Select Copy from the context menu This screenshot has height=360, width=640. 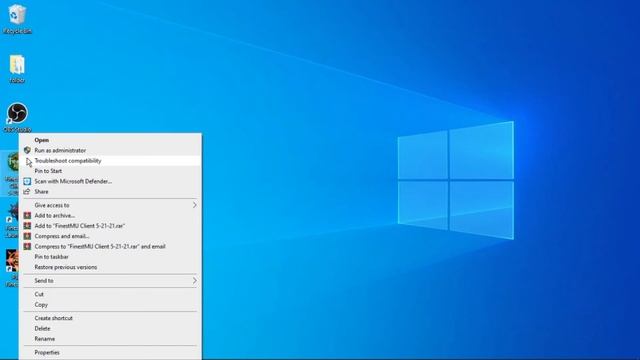pos(110,304)
